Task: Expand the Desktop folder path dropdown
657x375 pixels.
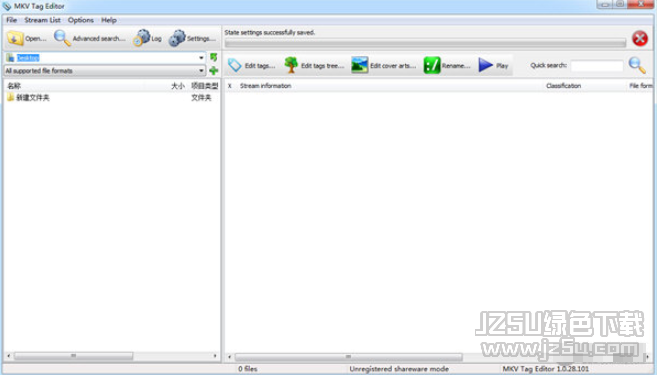Action: 201,58
